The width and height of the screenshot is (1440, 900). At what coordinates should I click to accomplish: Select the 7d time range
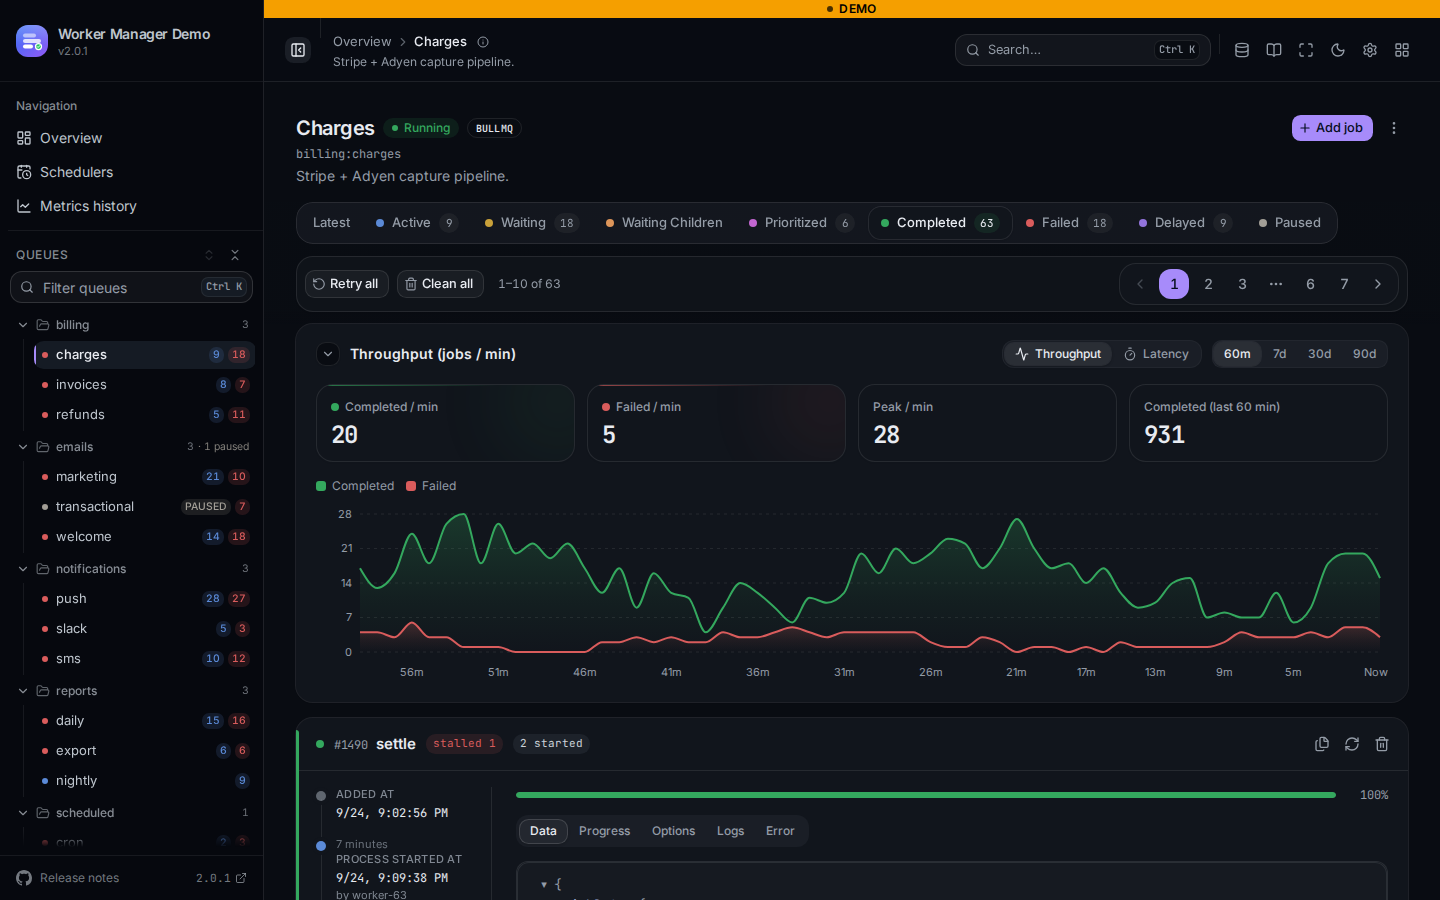coord(1279,354)
